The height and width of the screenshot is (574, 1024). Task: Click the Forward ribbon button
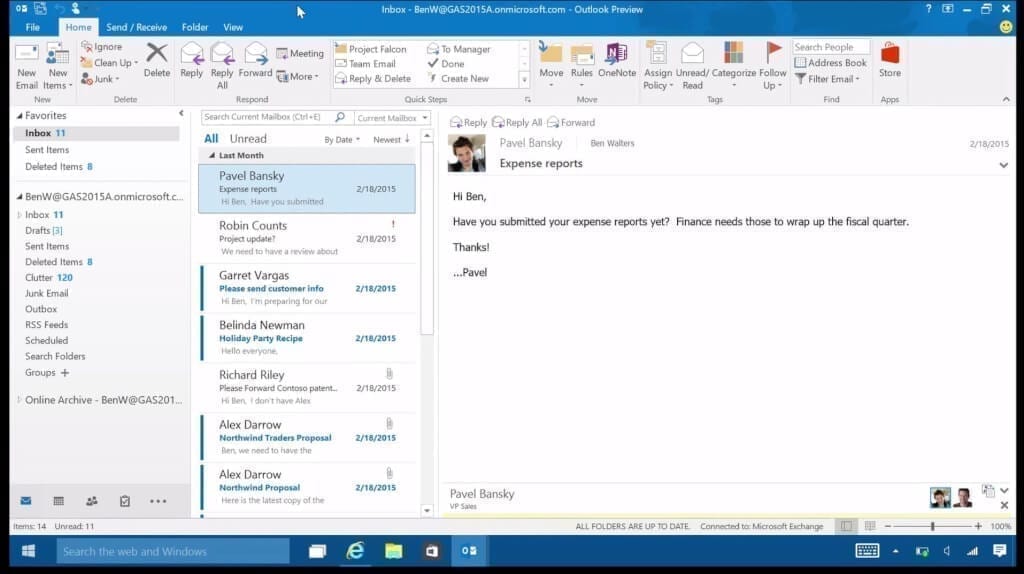pos(255,60)
